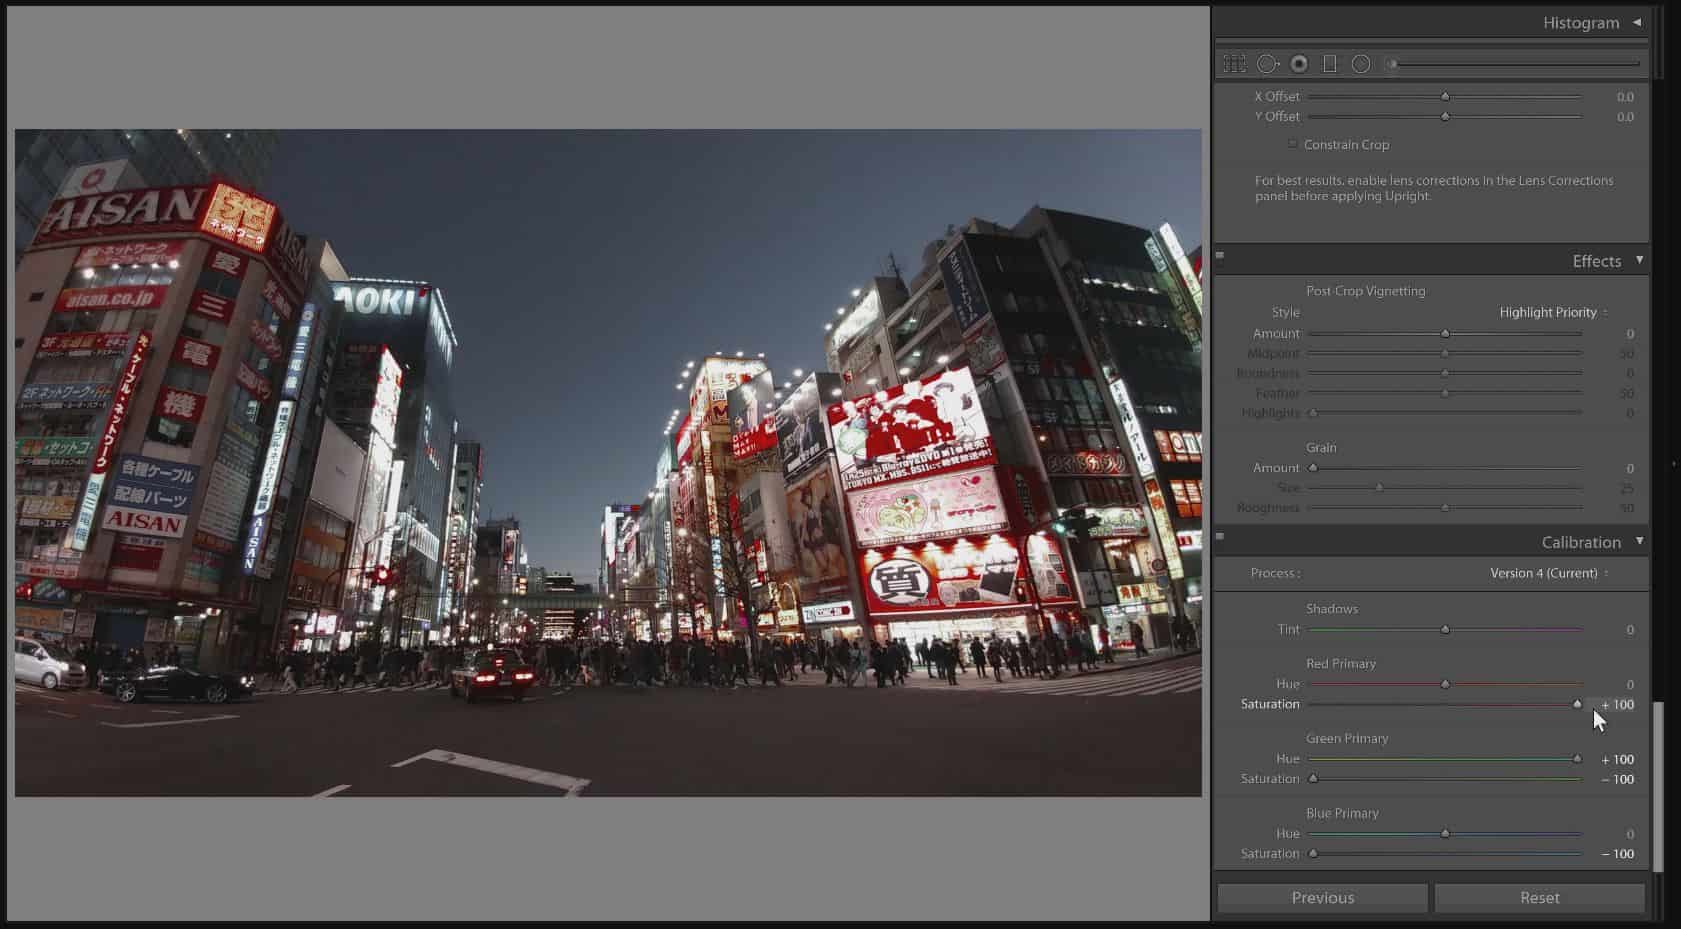The image size is (1681, 929).
Task: Click the vignette Highlights slider handle
Action: (1313, 413)
